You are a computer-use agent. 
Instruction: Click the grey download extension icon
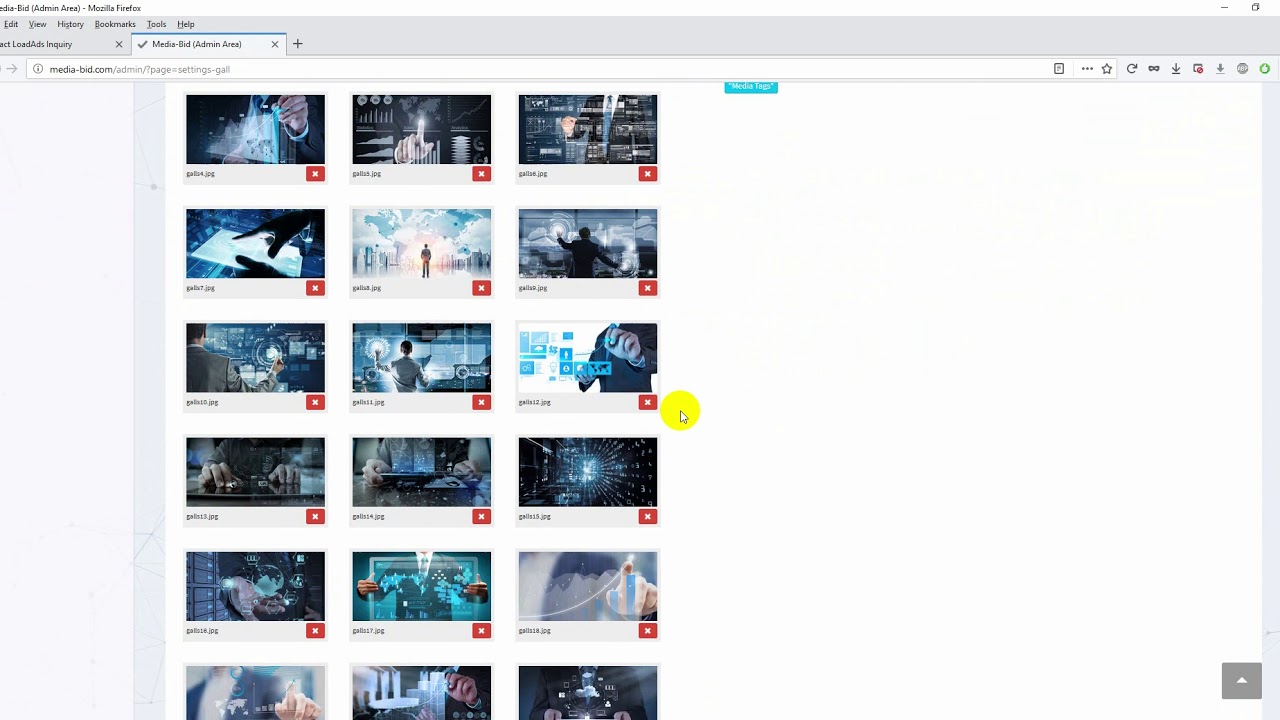[1220, 69]
